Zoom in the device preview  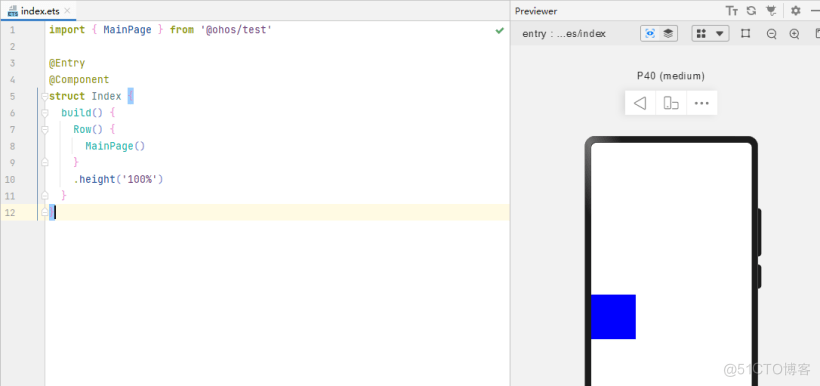point(794,34)
